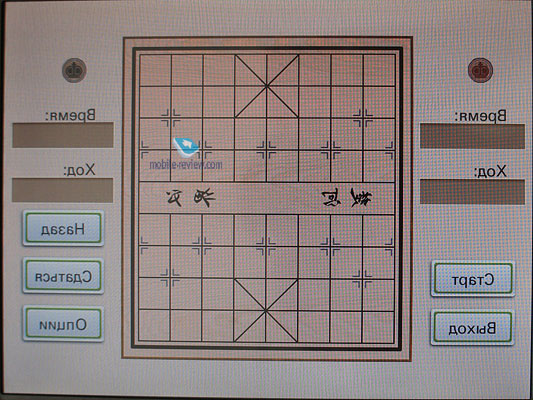533x400 pixels.
Task: Exit the game via Выход
Action: [472, 328]
